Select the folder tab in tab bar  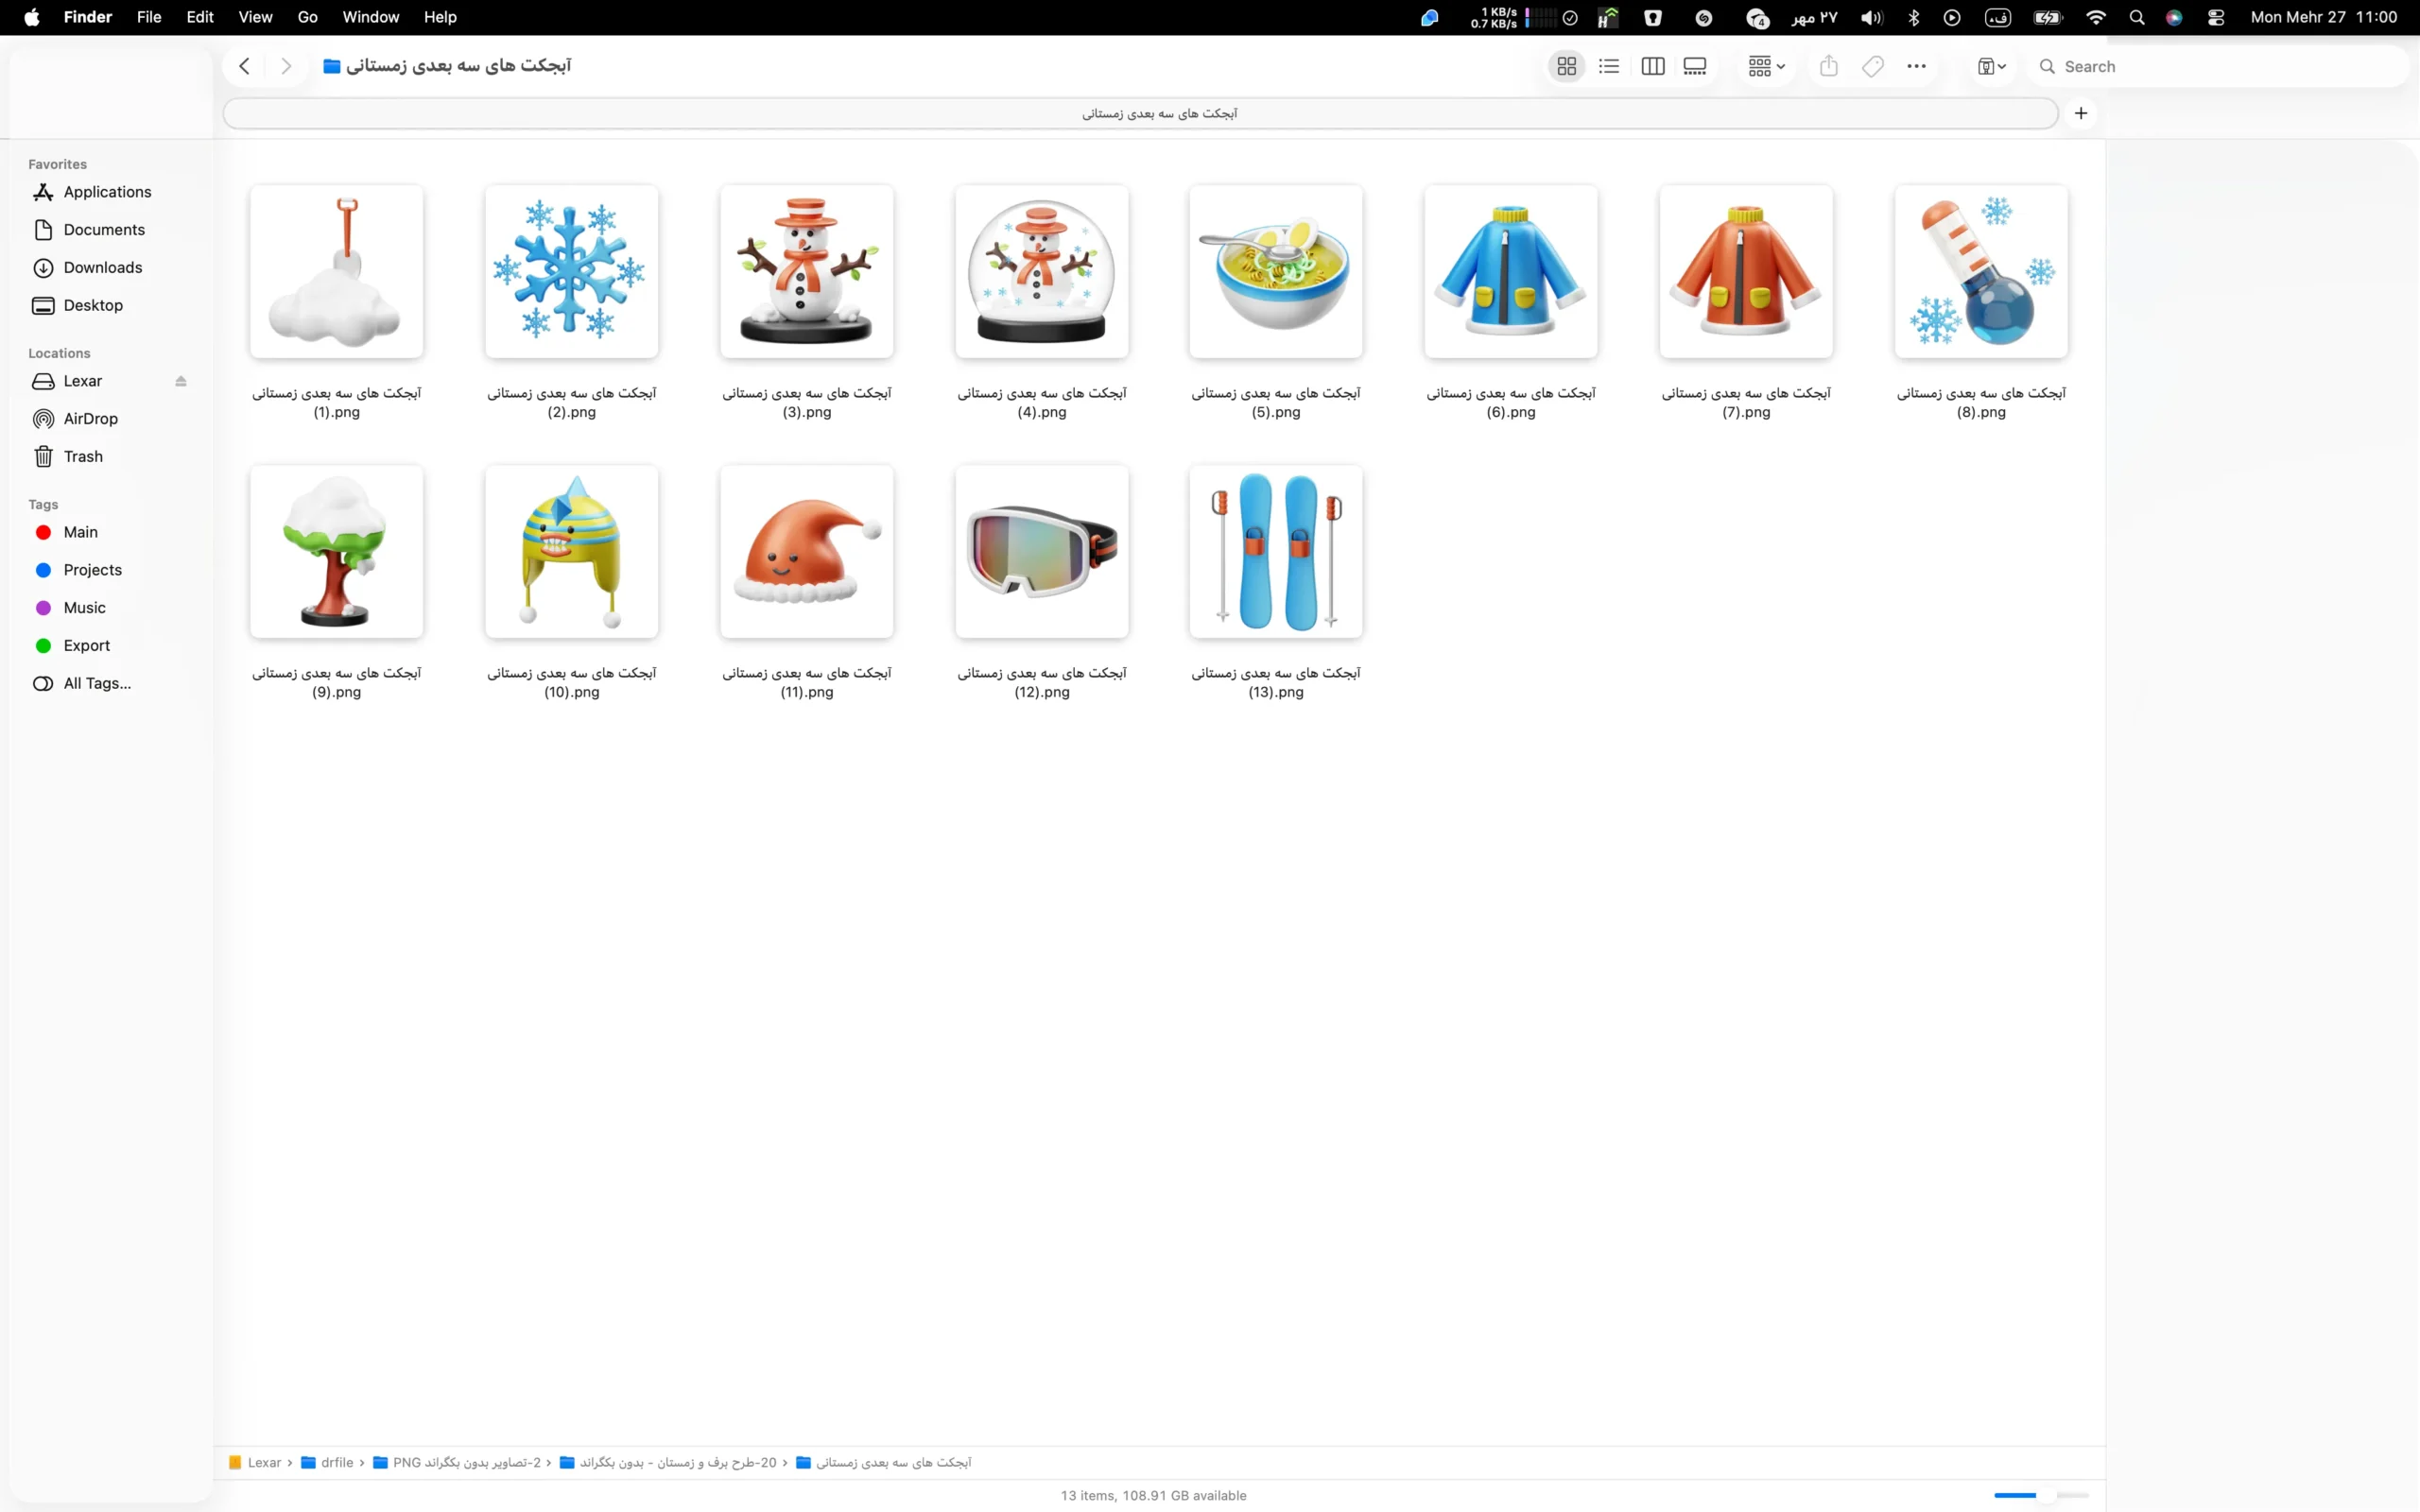(x=1140, y=113)
